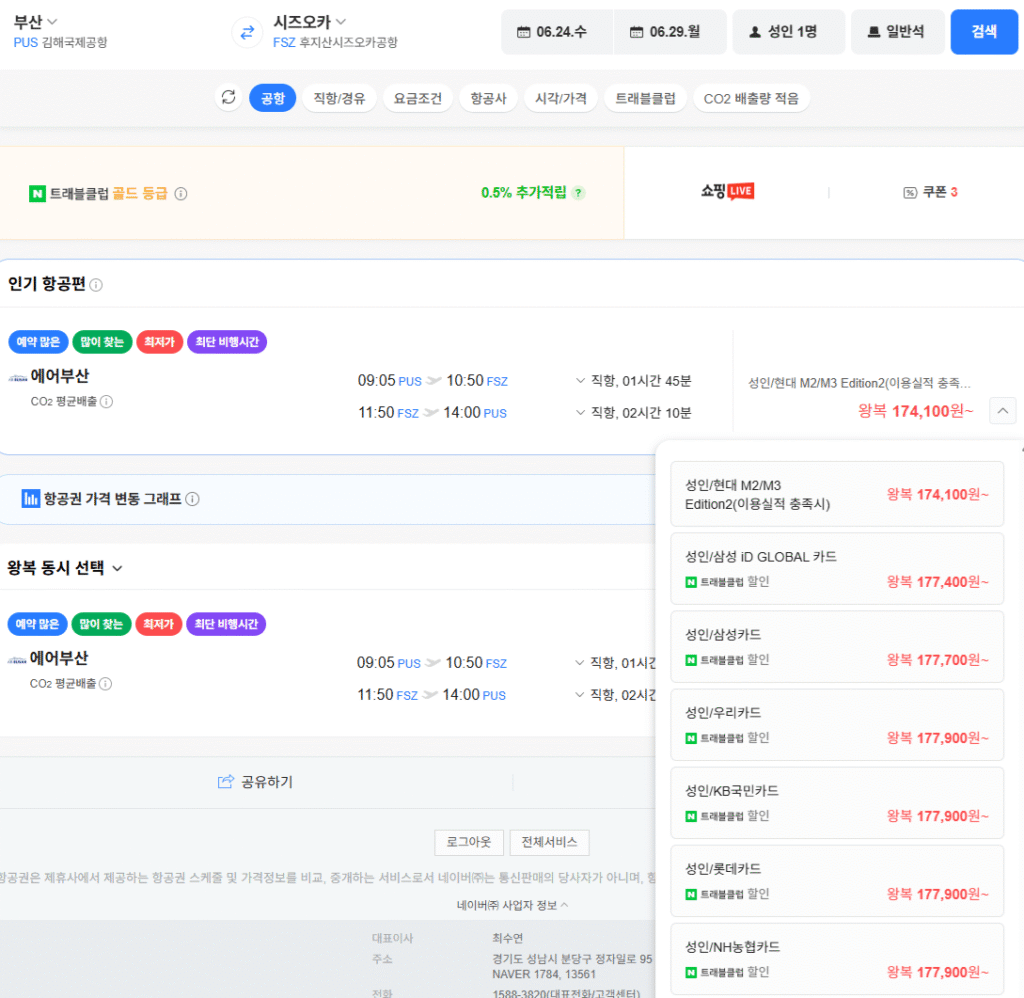Select the 요금조건 filter
Image resolution: width=1024 pixels, height=998 pixels.
[417, 98]
